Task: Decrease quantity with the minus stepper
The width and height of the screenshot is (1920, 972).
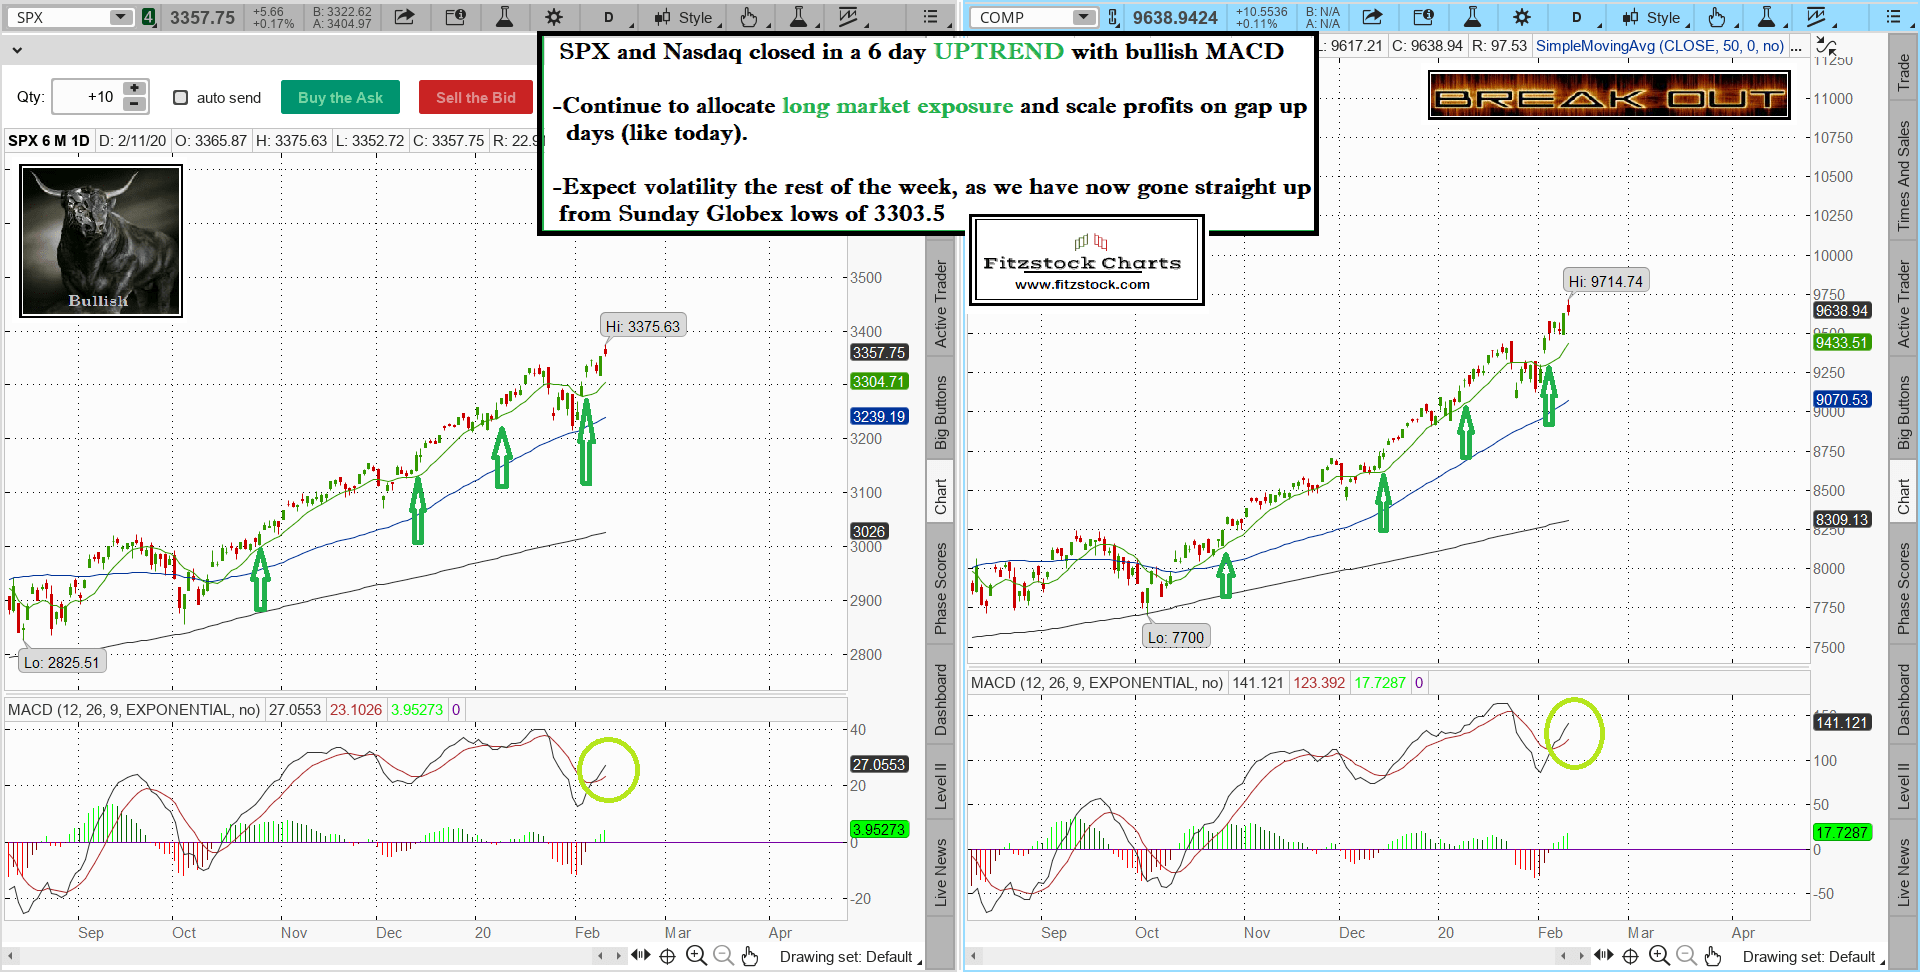Action: tap(134, 104)
